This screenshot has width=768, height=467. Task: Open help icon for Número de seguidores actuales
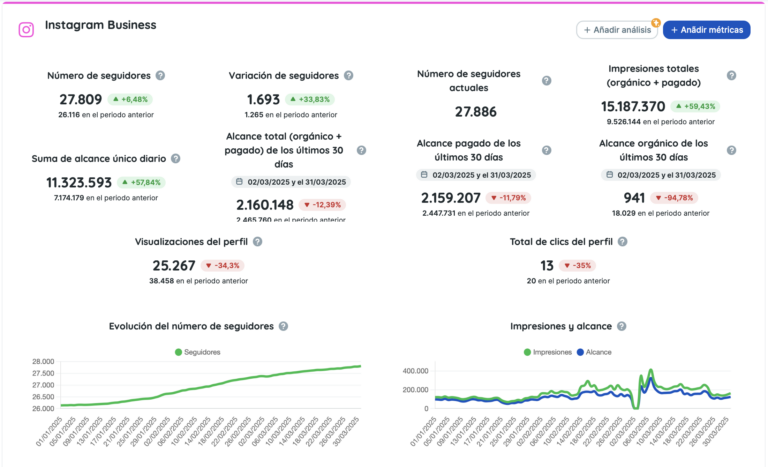click(546, 81)
